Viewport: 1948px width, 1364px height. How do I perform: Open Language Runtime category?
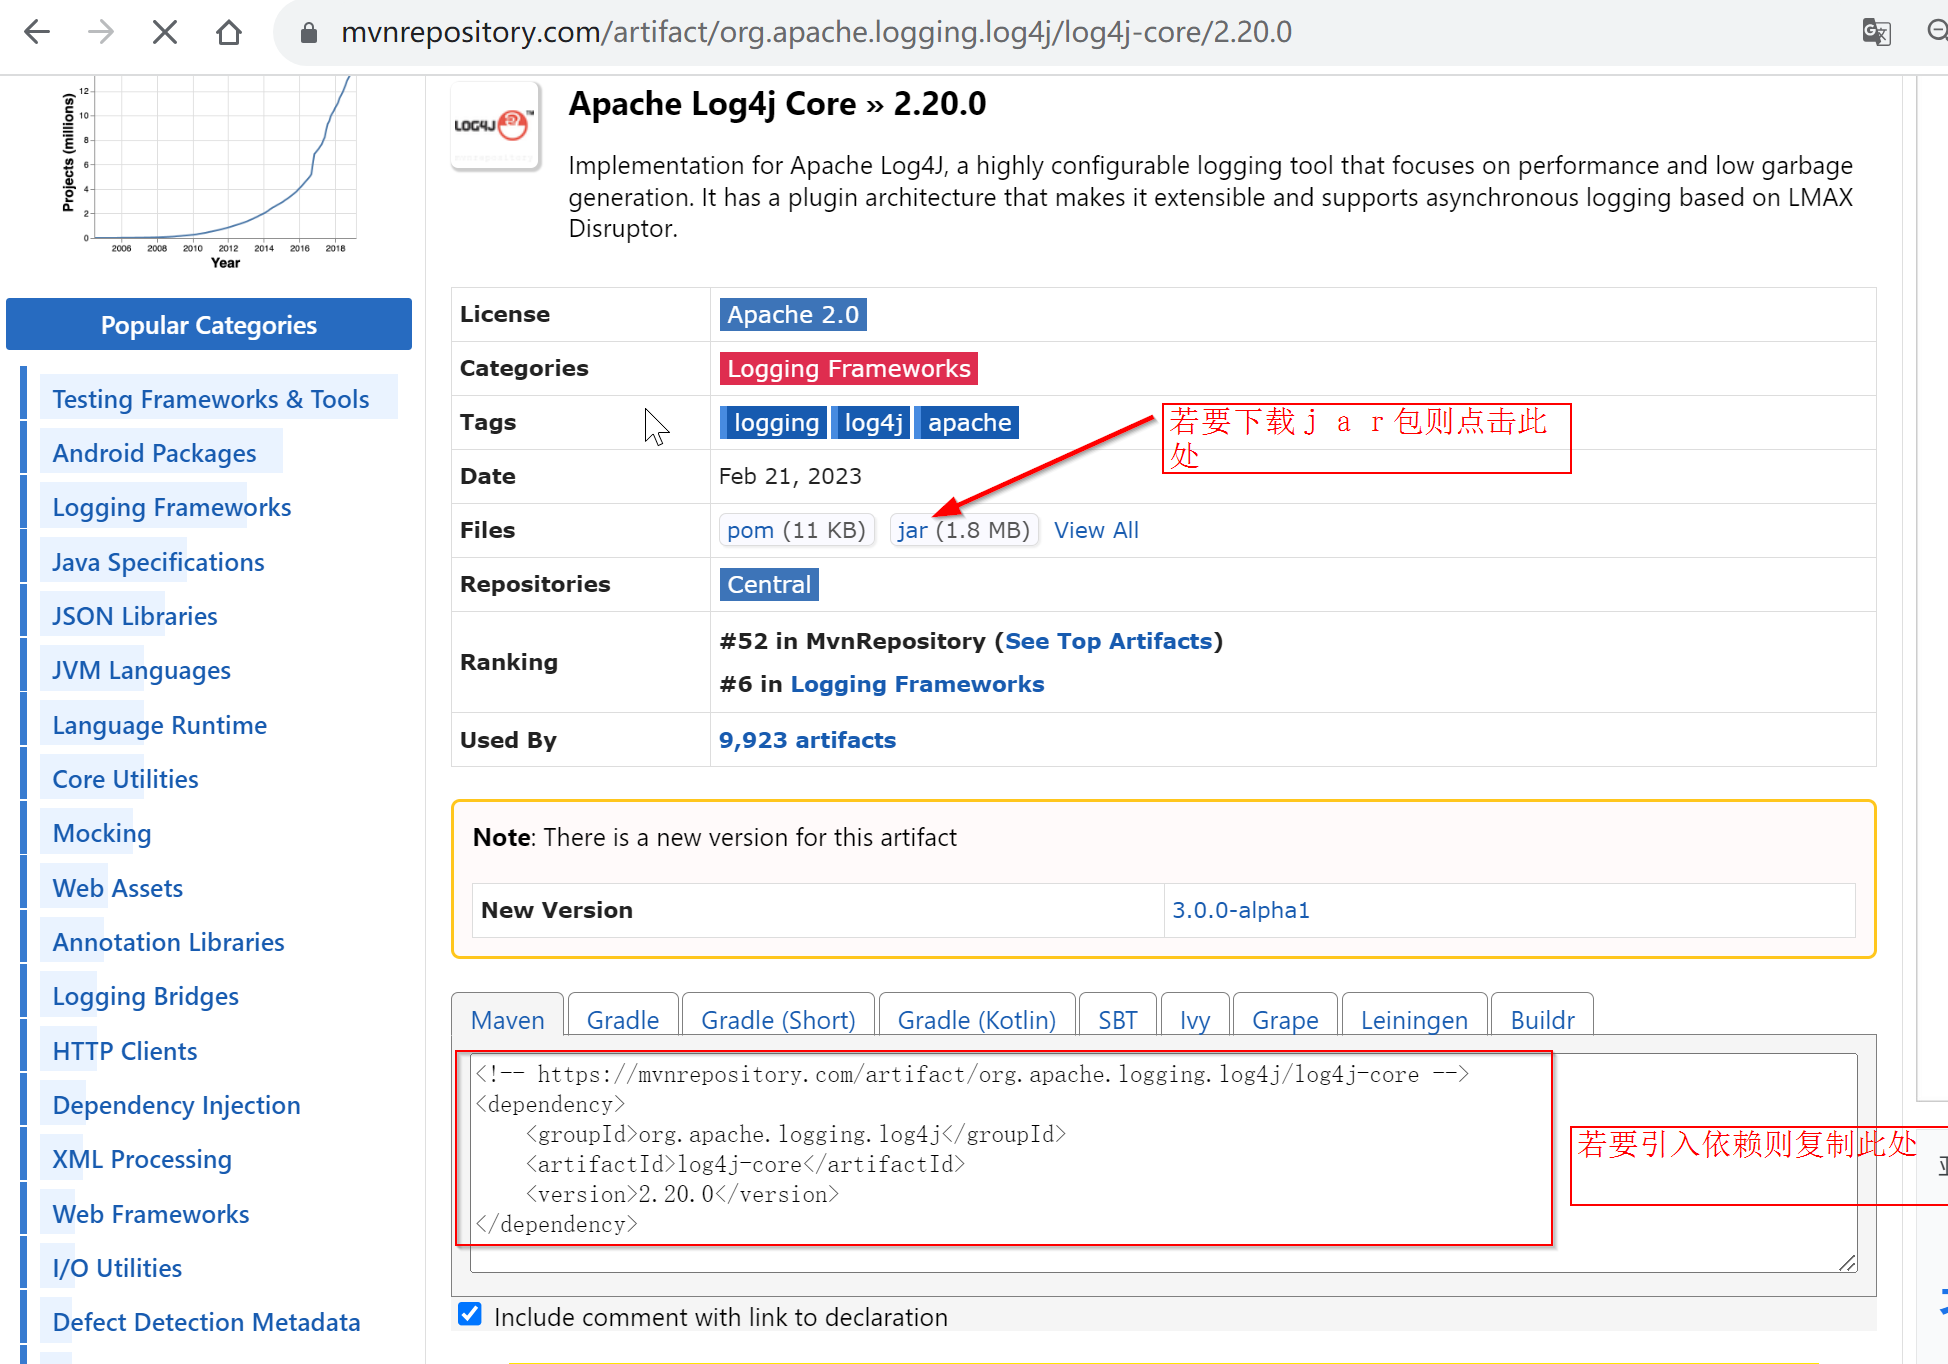(159, 725)
